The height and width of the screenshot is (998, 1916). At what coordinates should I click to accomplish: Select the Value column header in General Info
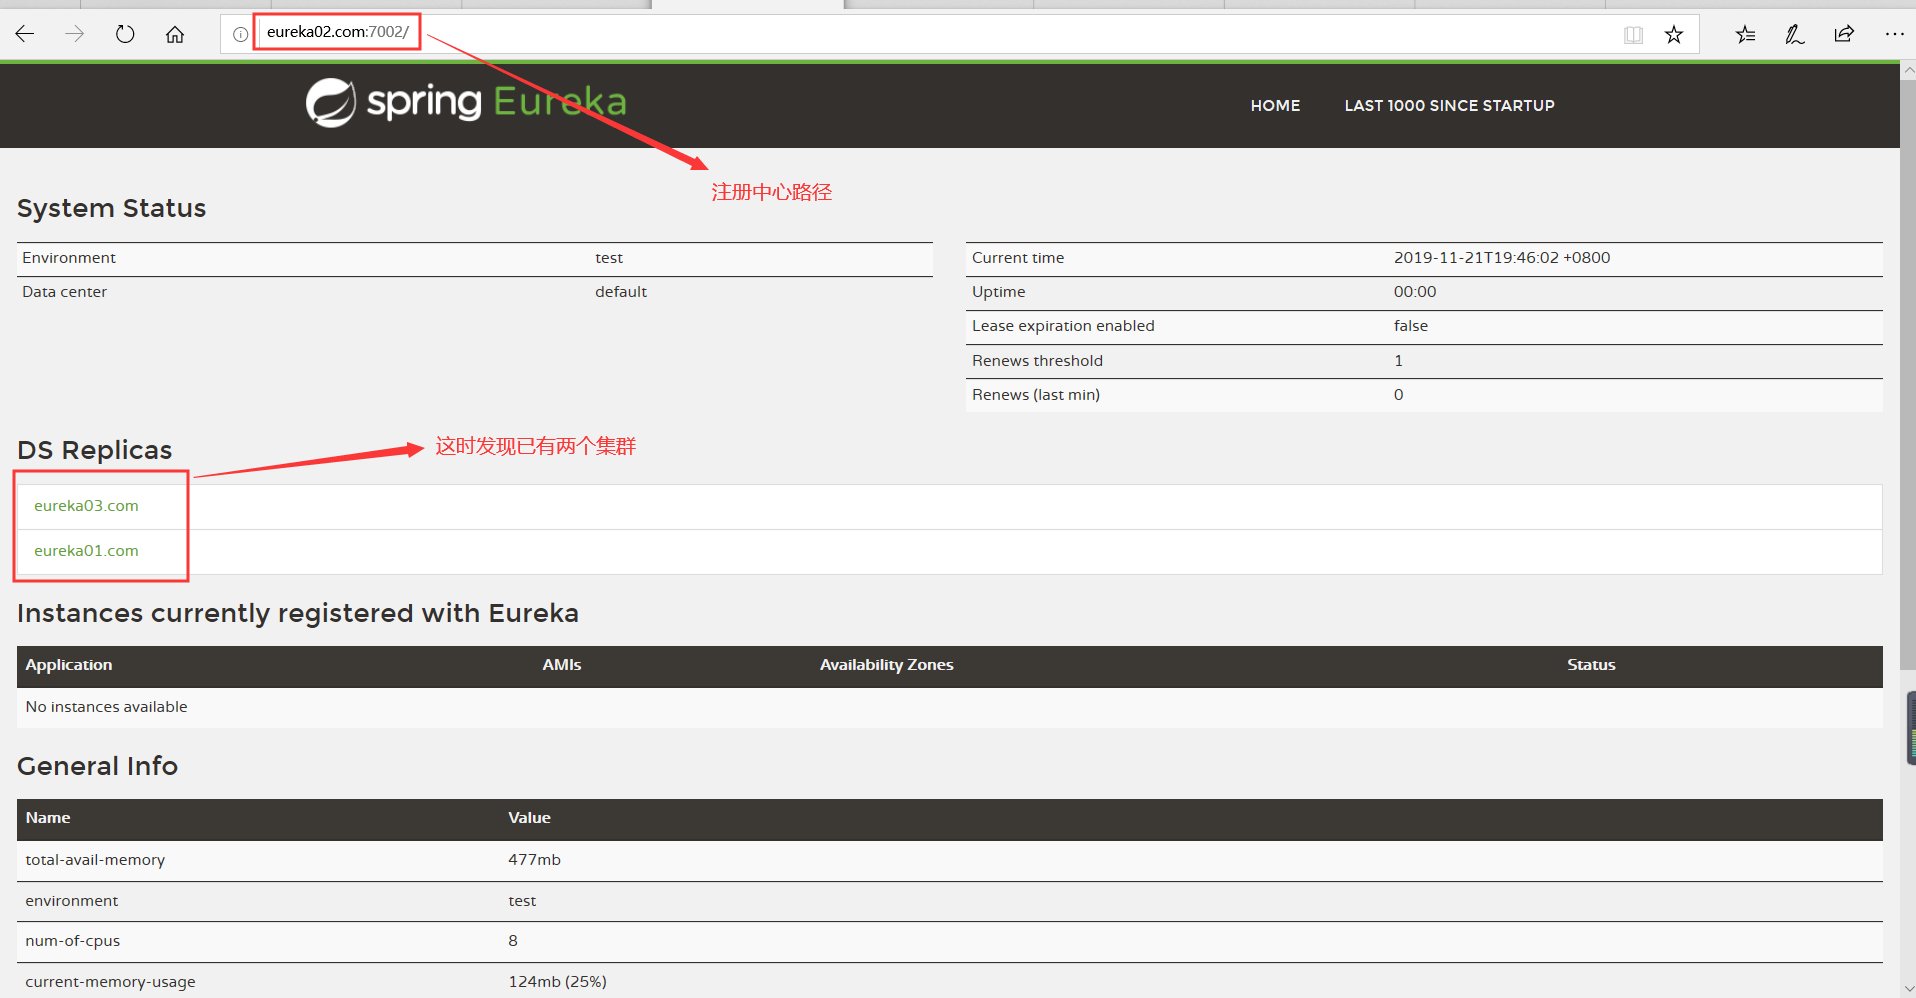529,818
